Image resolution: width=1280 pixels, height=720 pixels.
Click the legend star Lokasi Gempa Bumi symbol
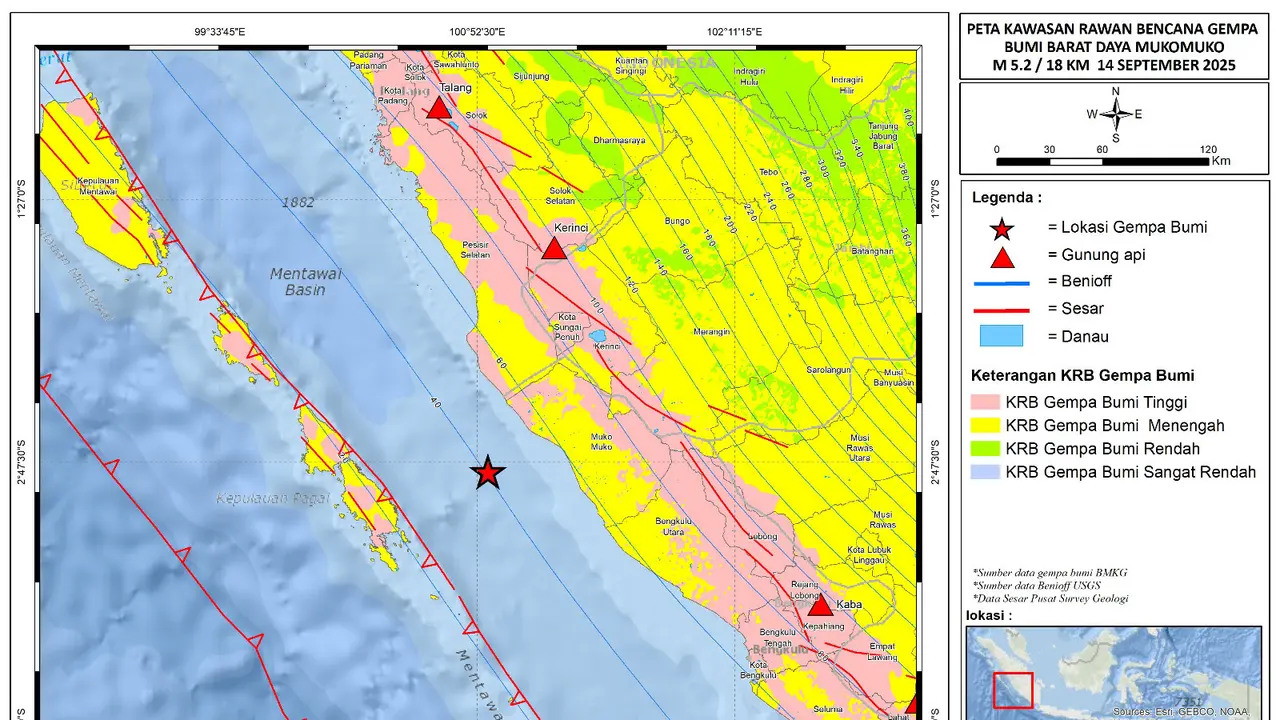tap(1001, 229)
